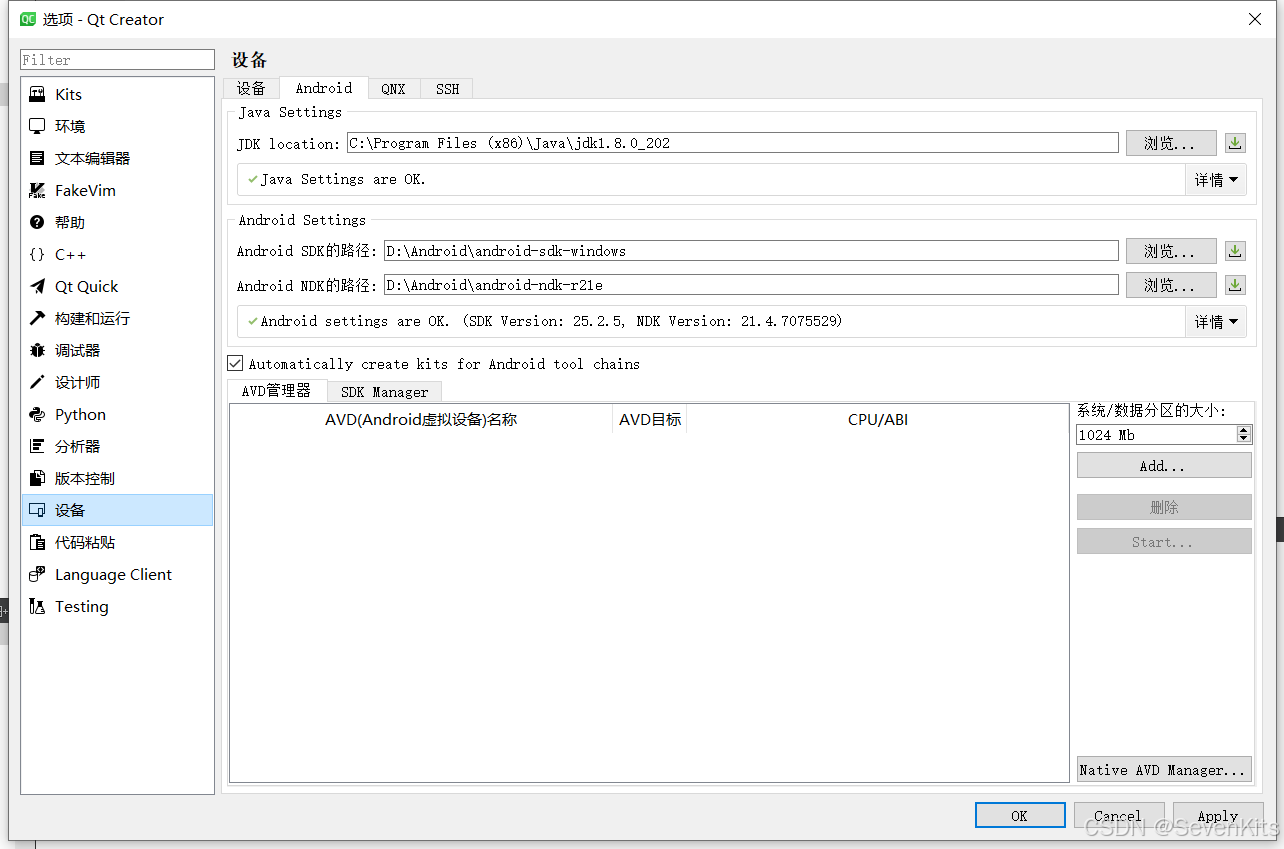Click the 设备 device icon
This screenshot has height=849, width=1284.
[x=37, y=510]
